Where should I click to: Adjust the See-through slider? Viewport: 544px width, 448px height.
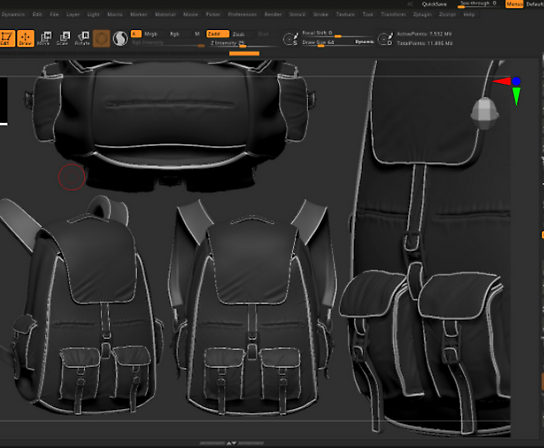tap(478, 4)
